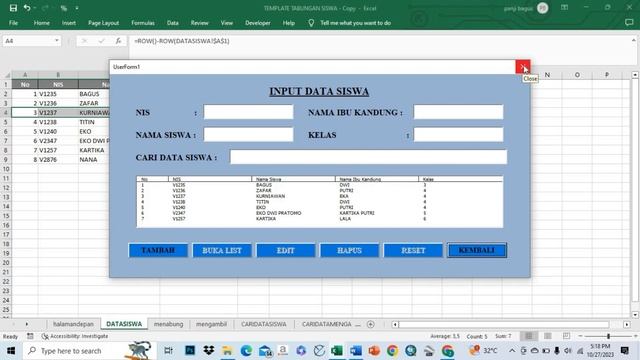Open the File menu tab
This screenshot has width=640, height=360.
click(x=13, y=23)
